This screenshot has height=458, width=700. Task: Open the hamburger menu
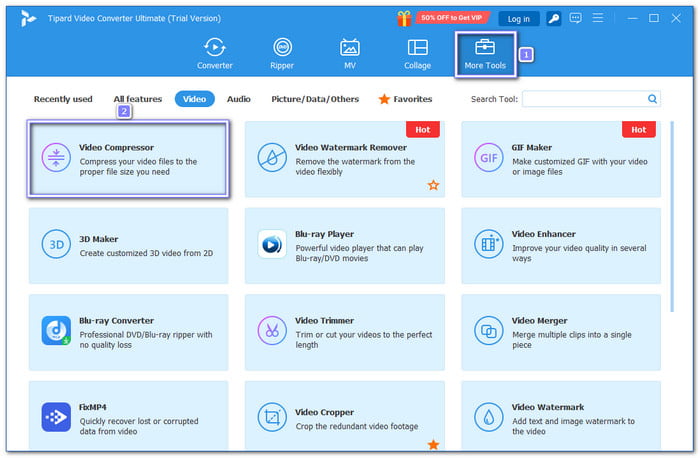(x=598, y=18)
